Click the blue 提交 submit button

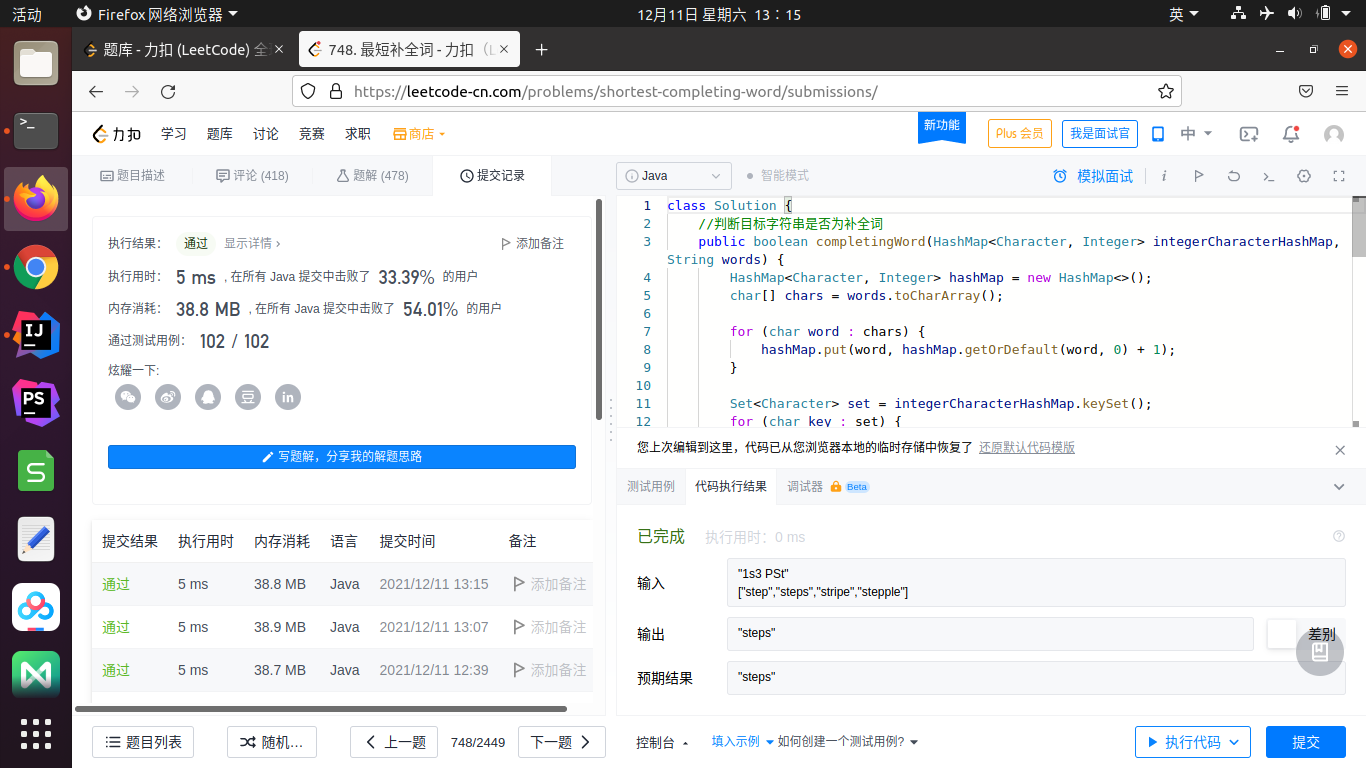click(1306, 742)
